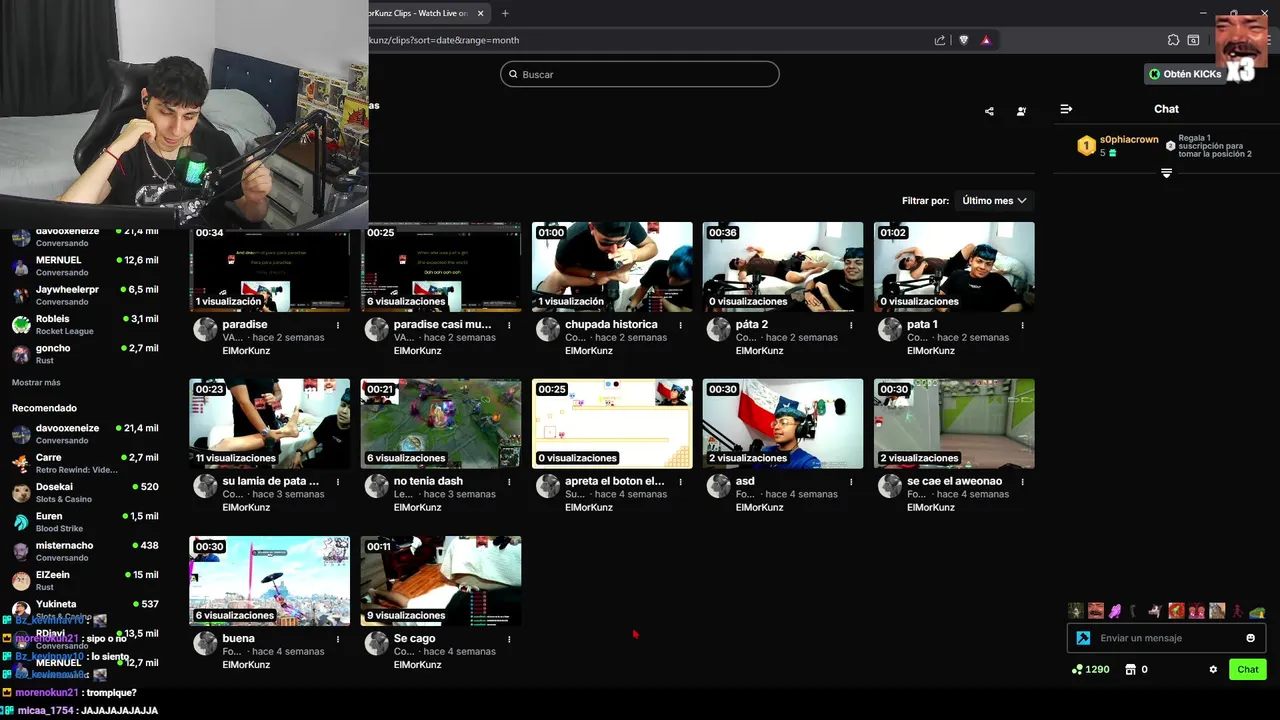Open Carre recommended channel
1280x720 pixels.
coord(85,463)
